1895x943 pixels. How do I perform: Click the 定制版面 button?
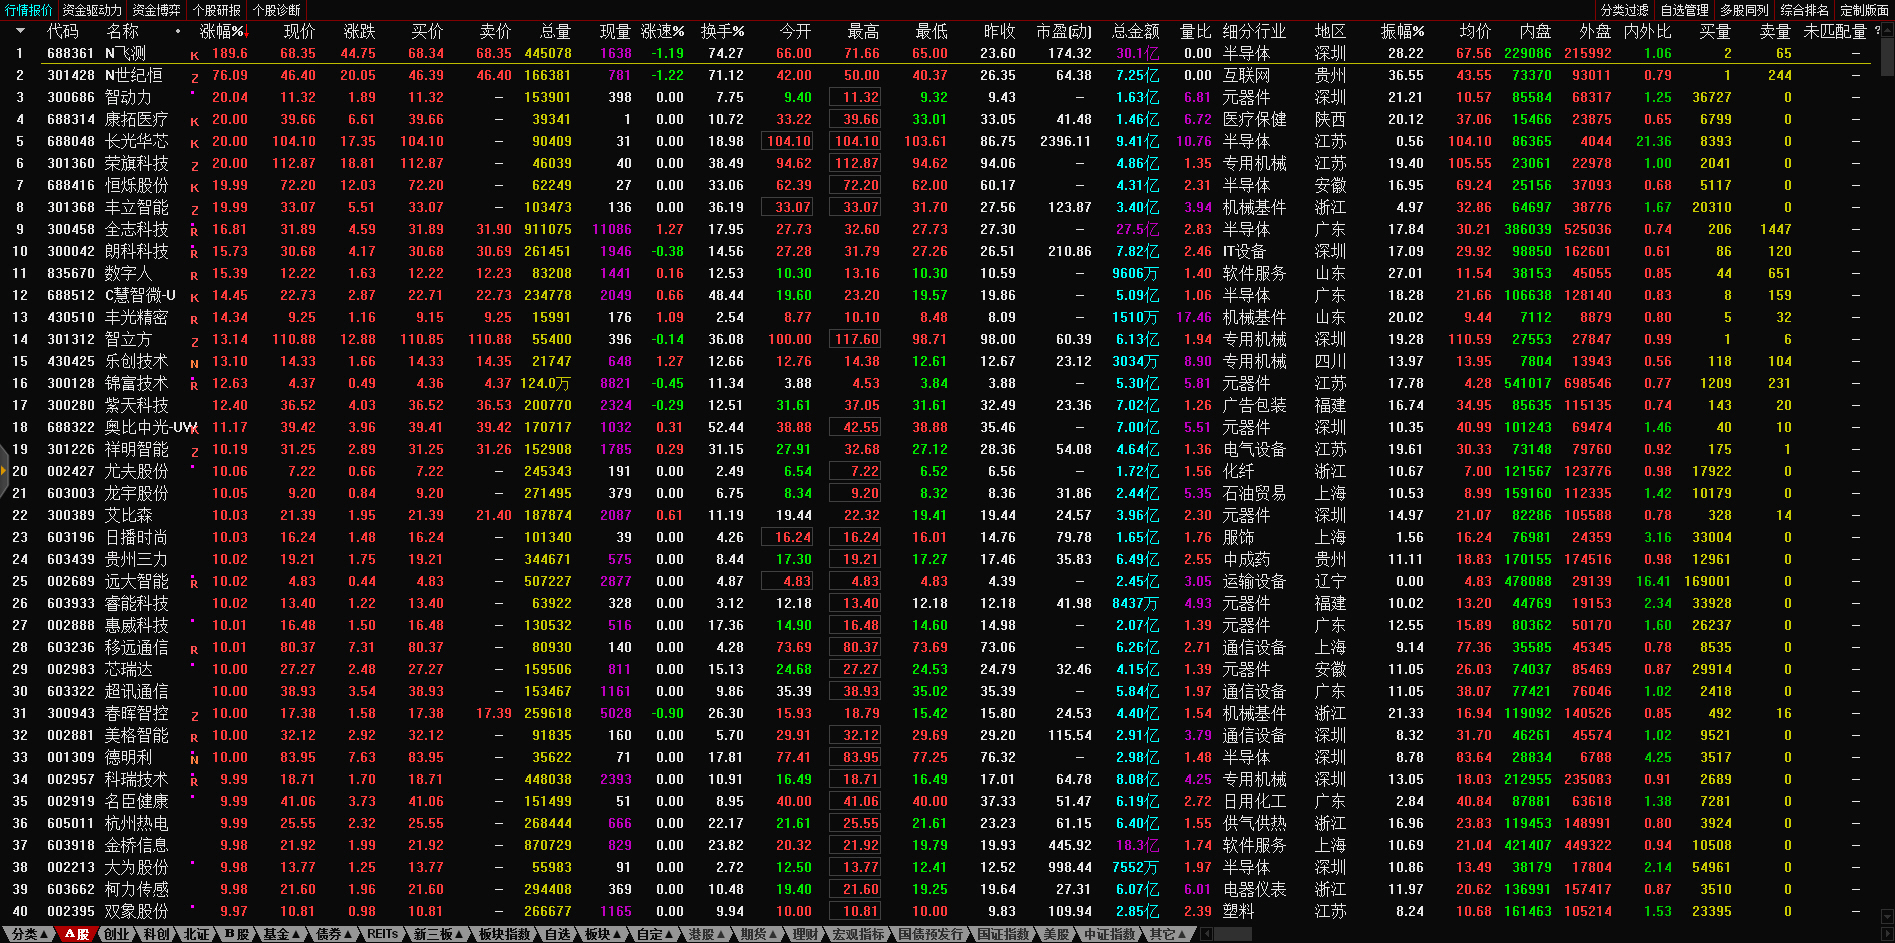[x=1864, y=10]
